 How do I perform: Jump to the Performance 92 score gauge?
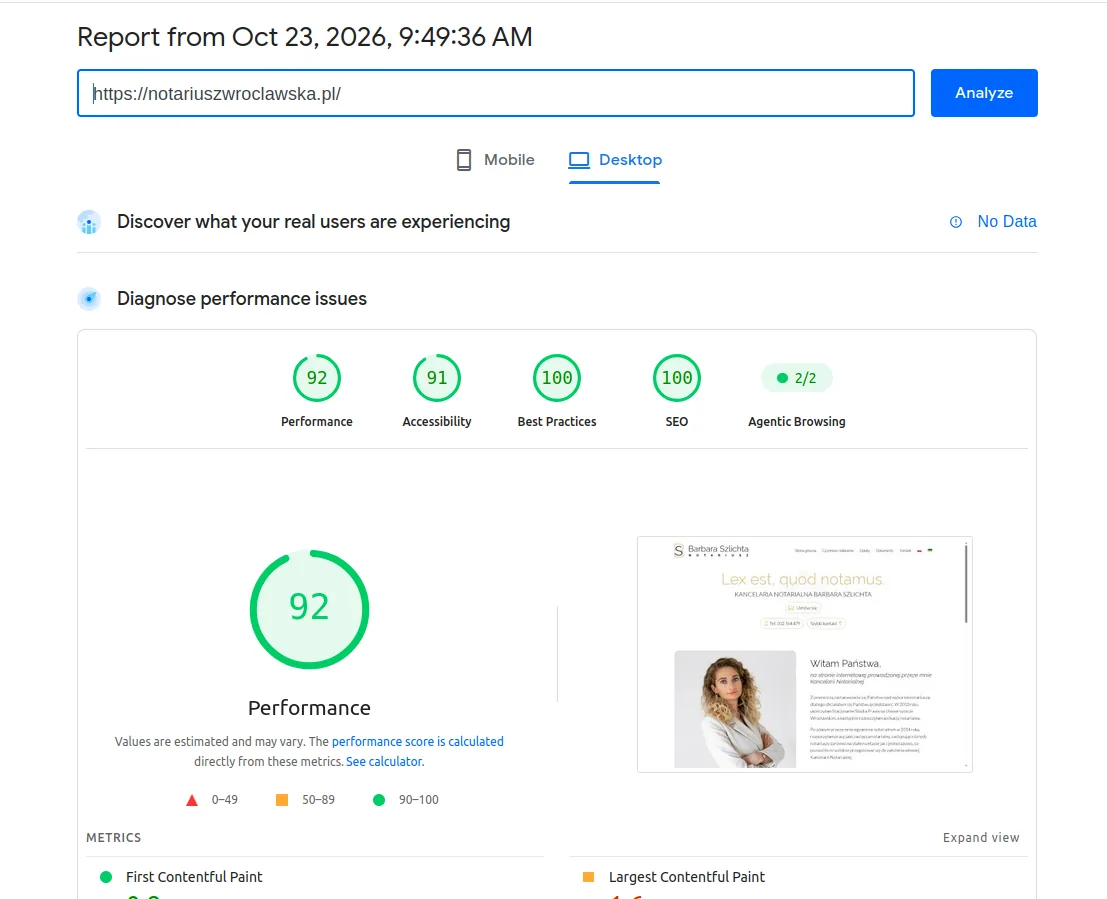click(x=316, y=378)
